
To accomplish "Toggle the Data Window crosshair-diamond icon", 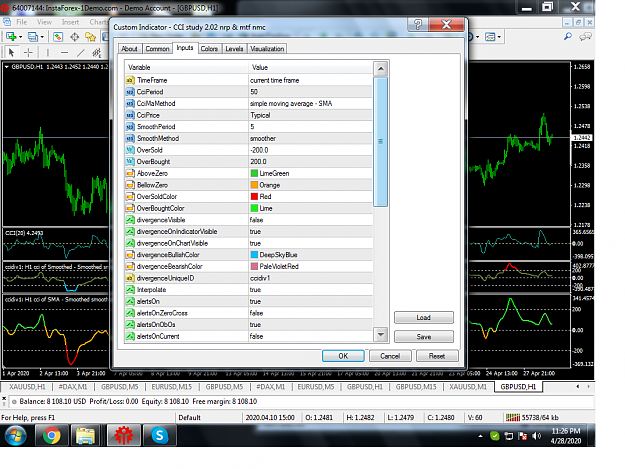I will pos(75,37).
